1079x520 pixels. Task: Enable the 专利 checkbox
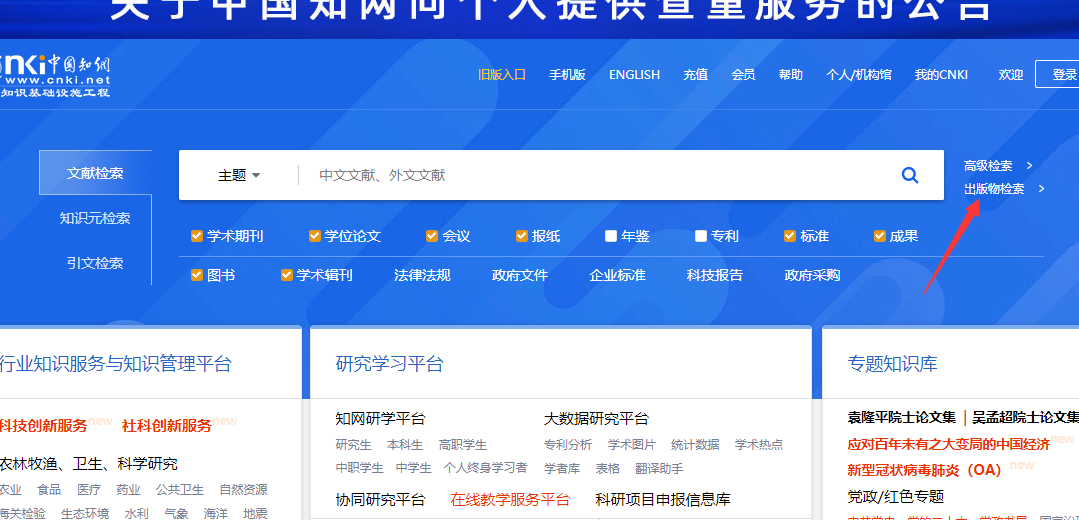point(701,237)
